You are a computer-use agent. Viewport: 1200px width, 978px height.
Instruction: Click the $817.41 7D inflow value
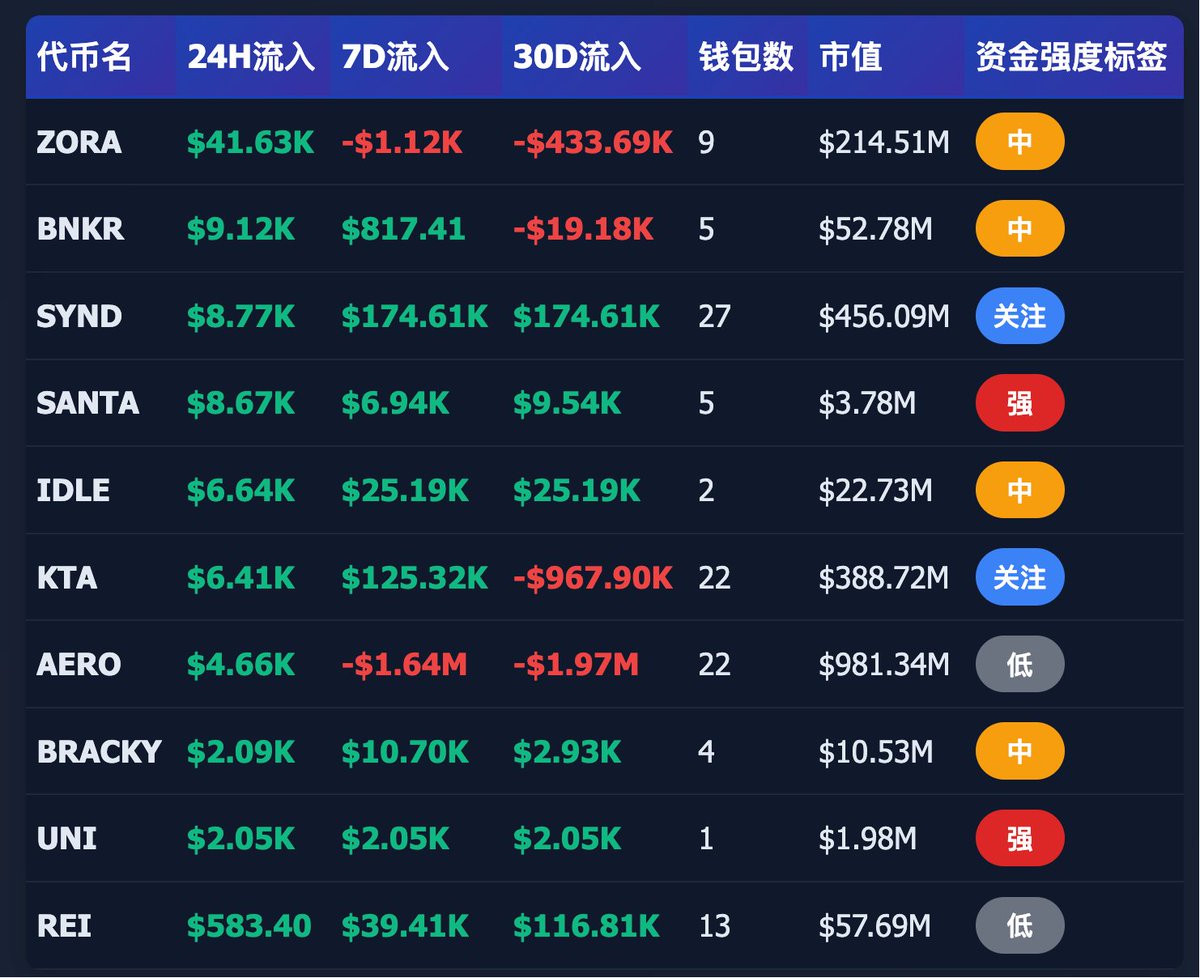tap(403, 229)
